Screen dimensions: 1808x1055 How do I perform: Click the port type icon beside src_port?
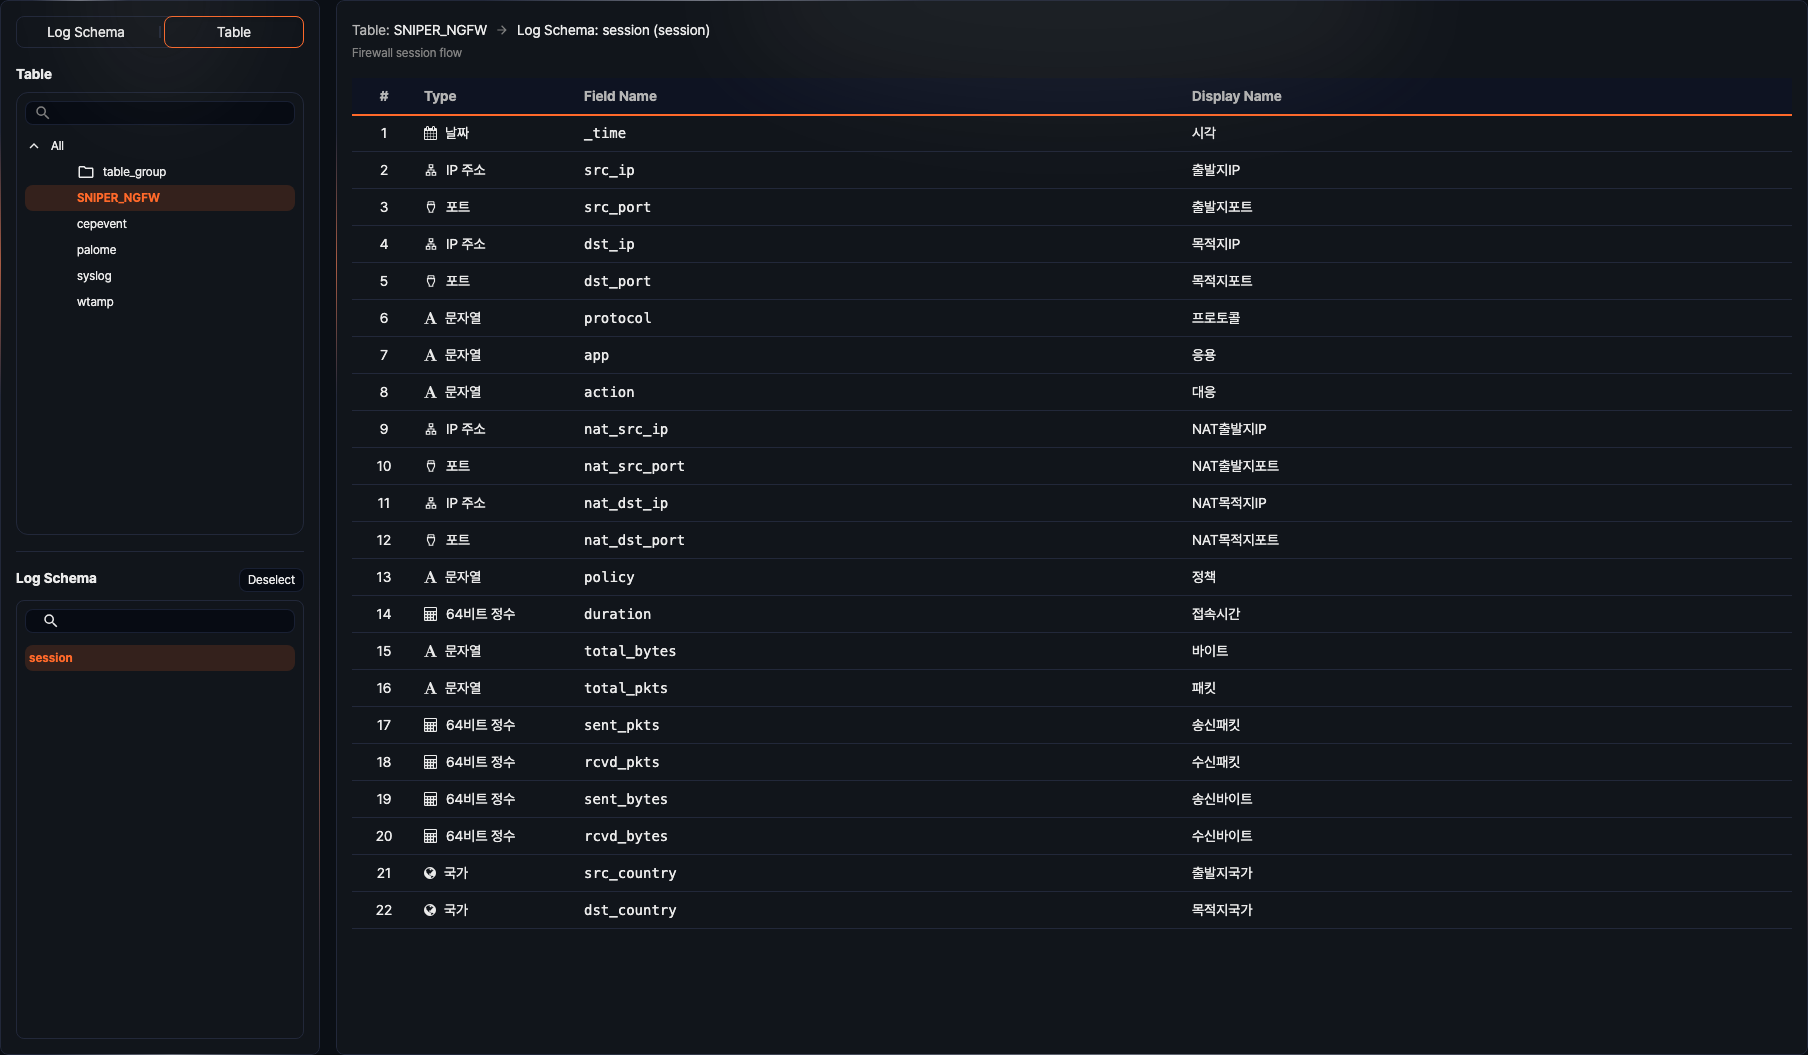pos(430,206)
